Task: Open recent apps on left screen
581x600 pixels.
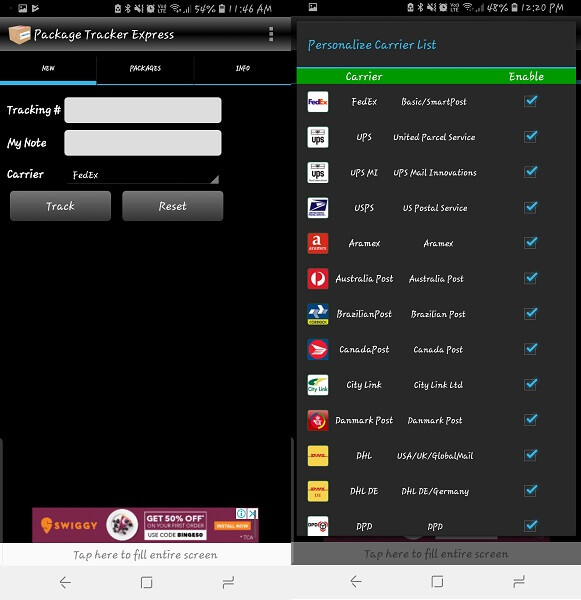Action: click(x=228, y=582)
